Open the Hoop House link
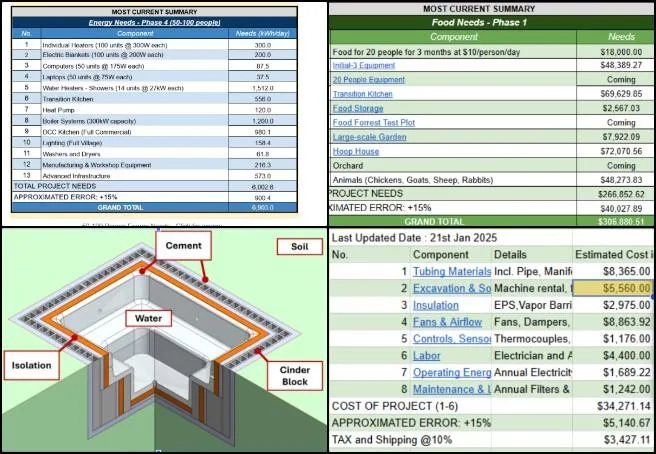 pyautogui.click(x=356, y=151)
